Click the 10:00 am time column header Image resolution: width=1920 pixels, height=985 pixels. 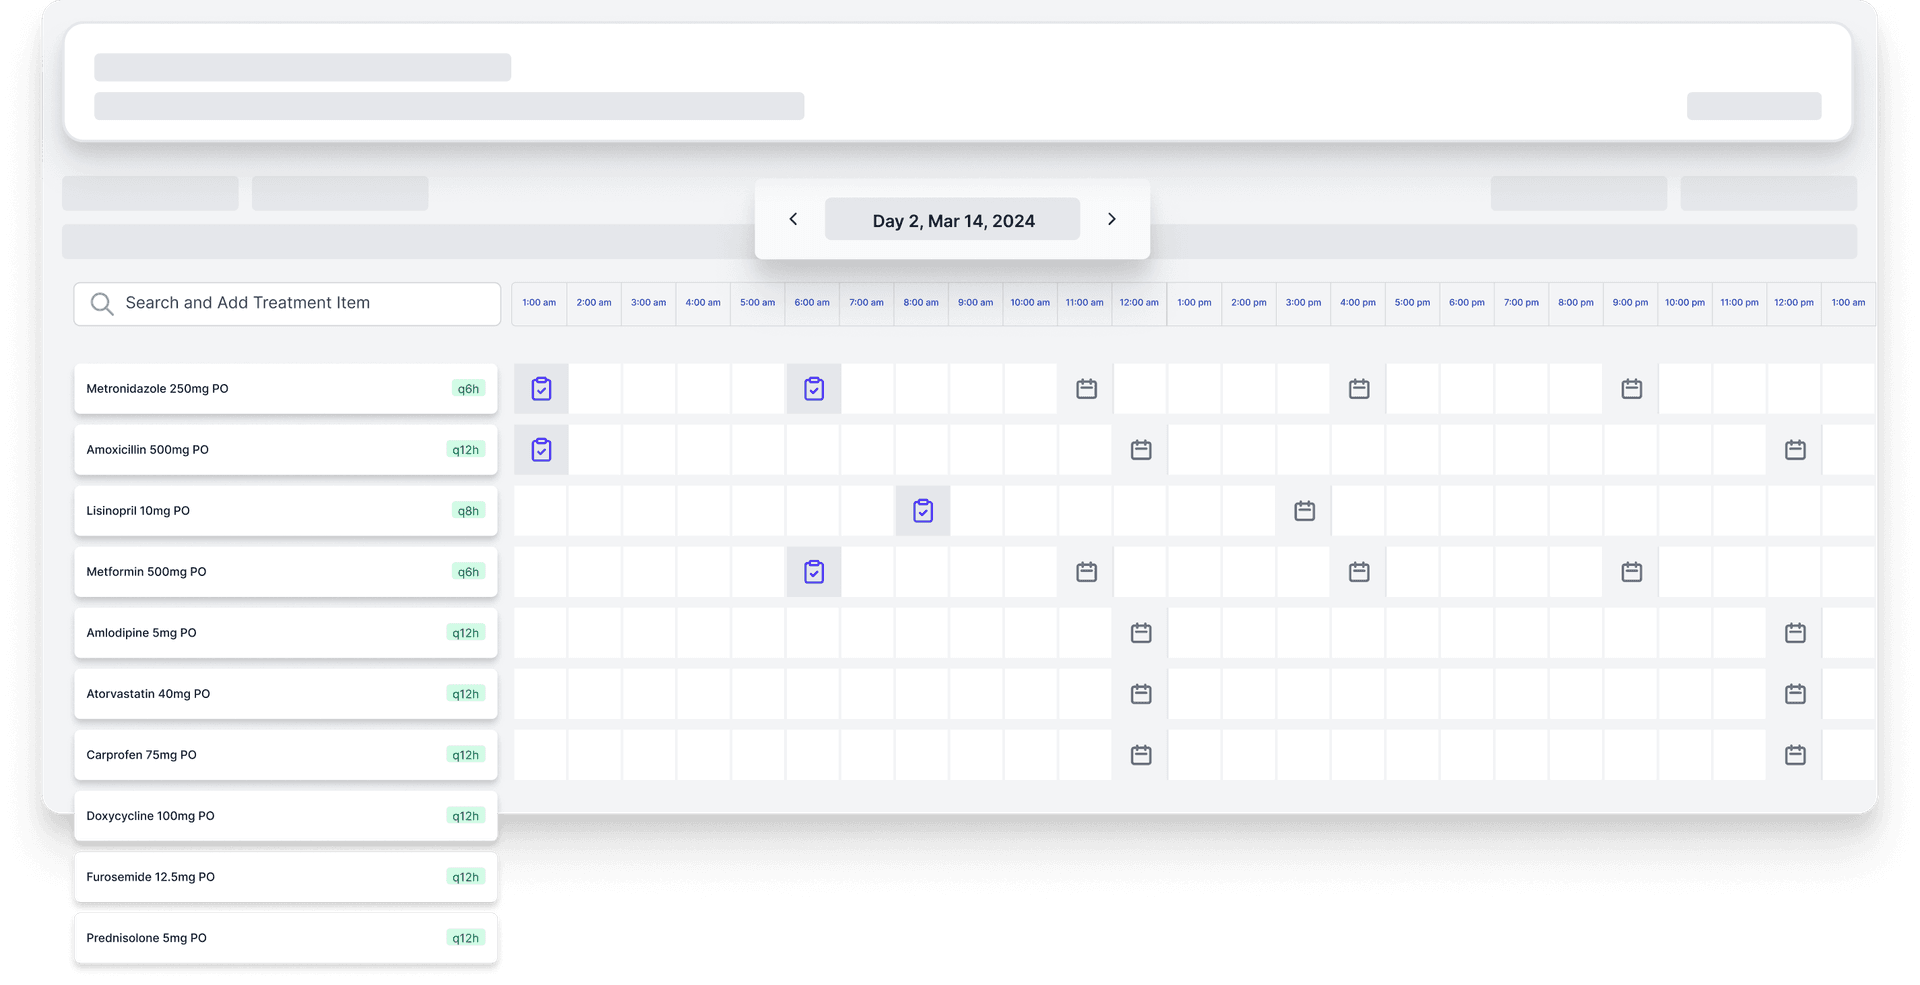[1029, 303]
